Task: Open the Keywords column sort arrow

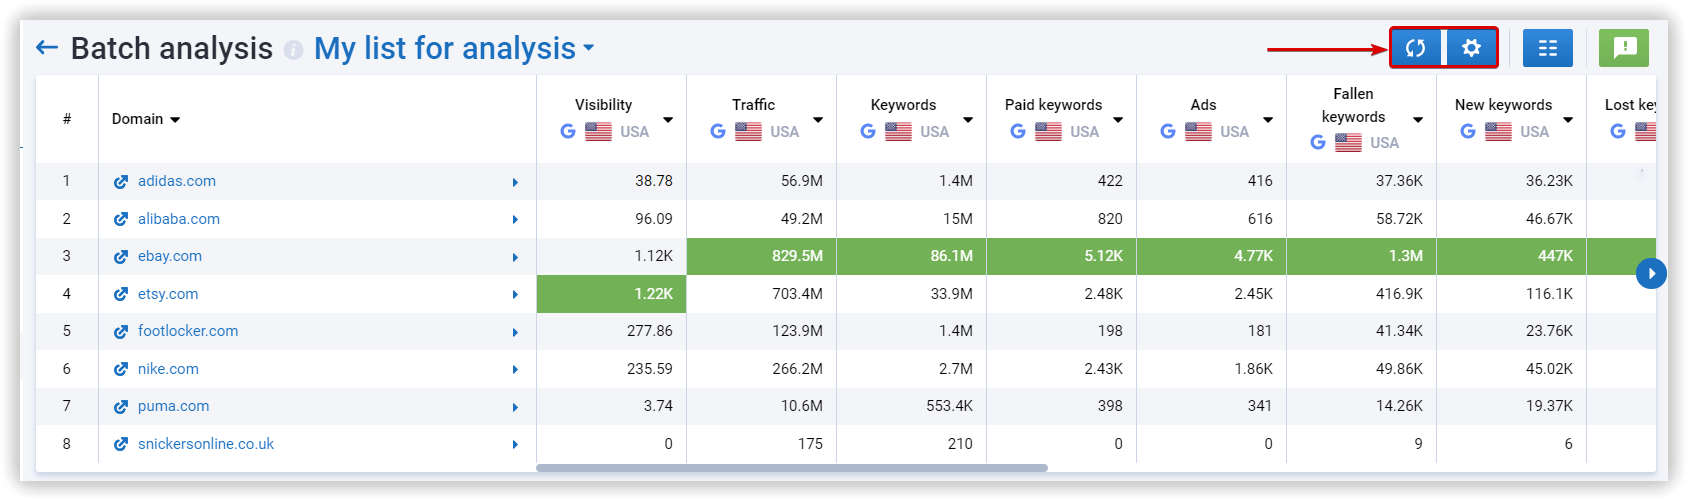Action: pyautogui.click(x=968, y=120)
